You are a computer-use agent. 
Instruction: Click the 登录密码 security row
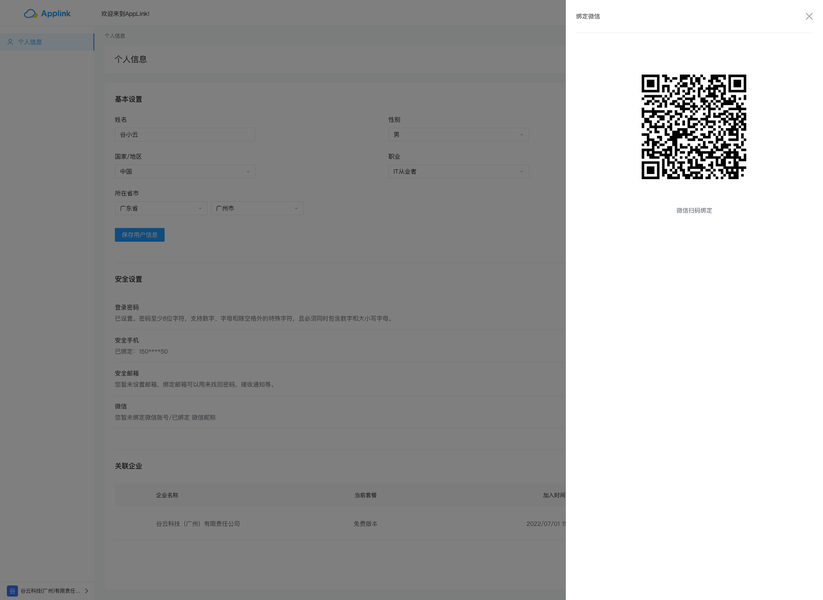pyautogui.click(x=340, y=313)
